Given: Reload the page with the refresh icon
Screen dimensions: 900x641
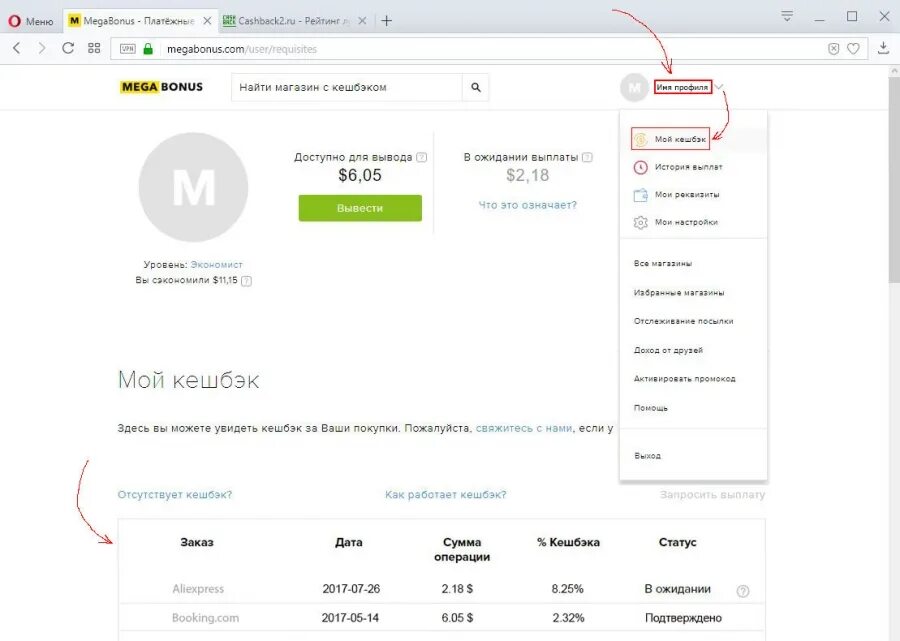Looking at the screenshot, I should [67, 47].
